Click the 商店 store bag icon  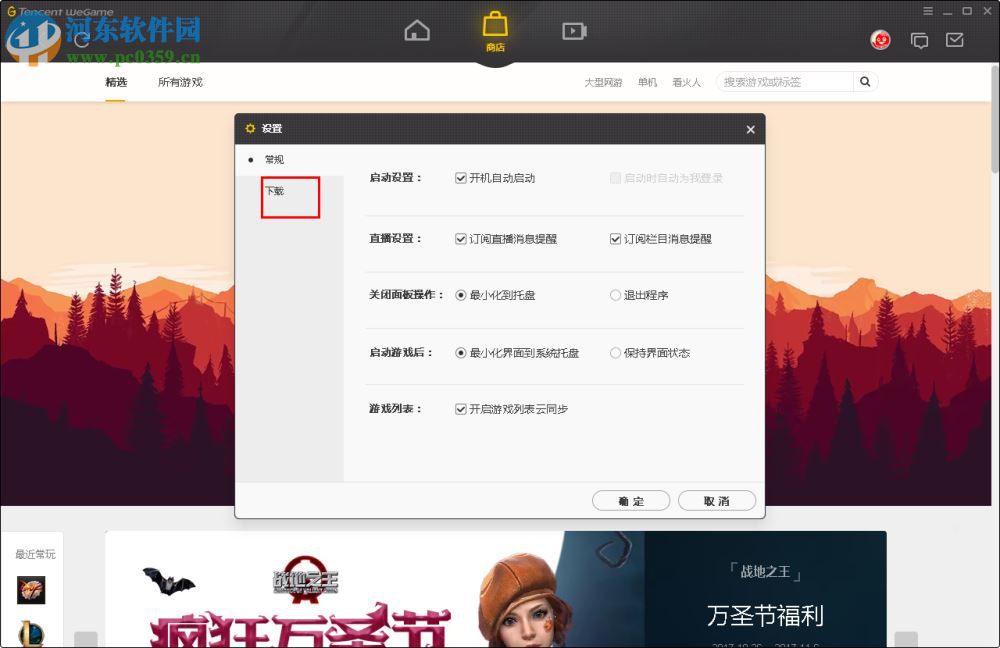494,28
